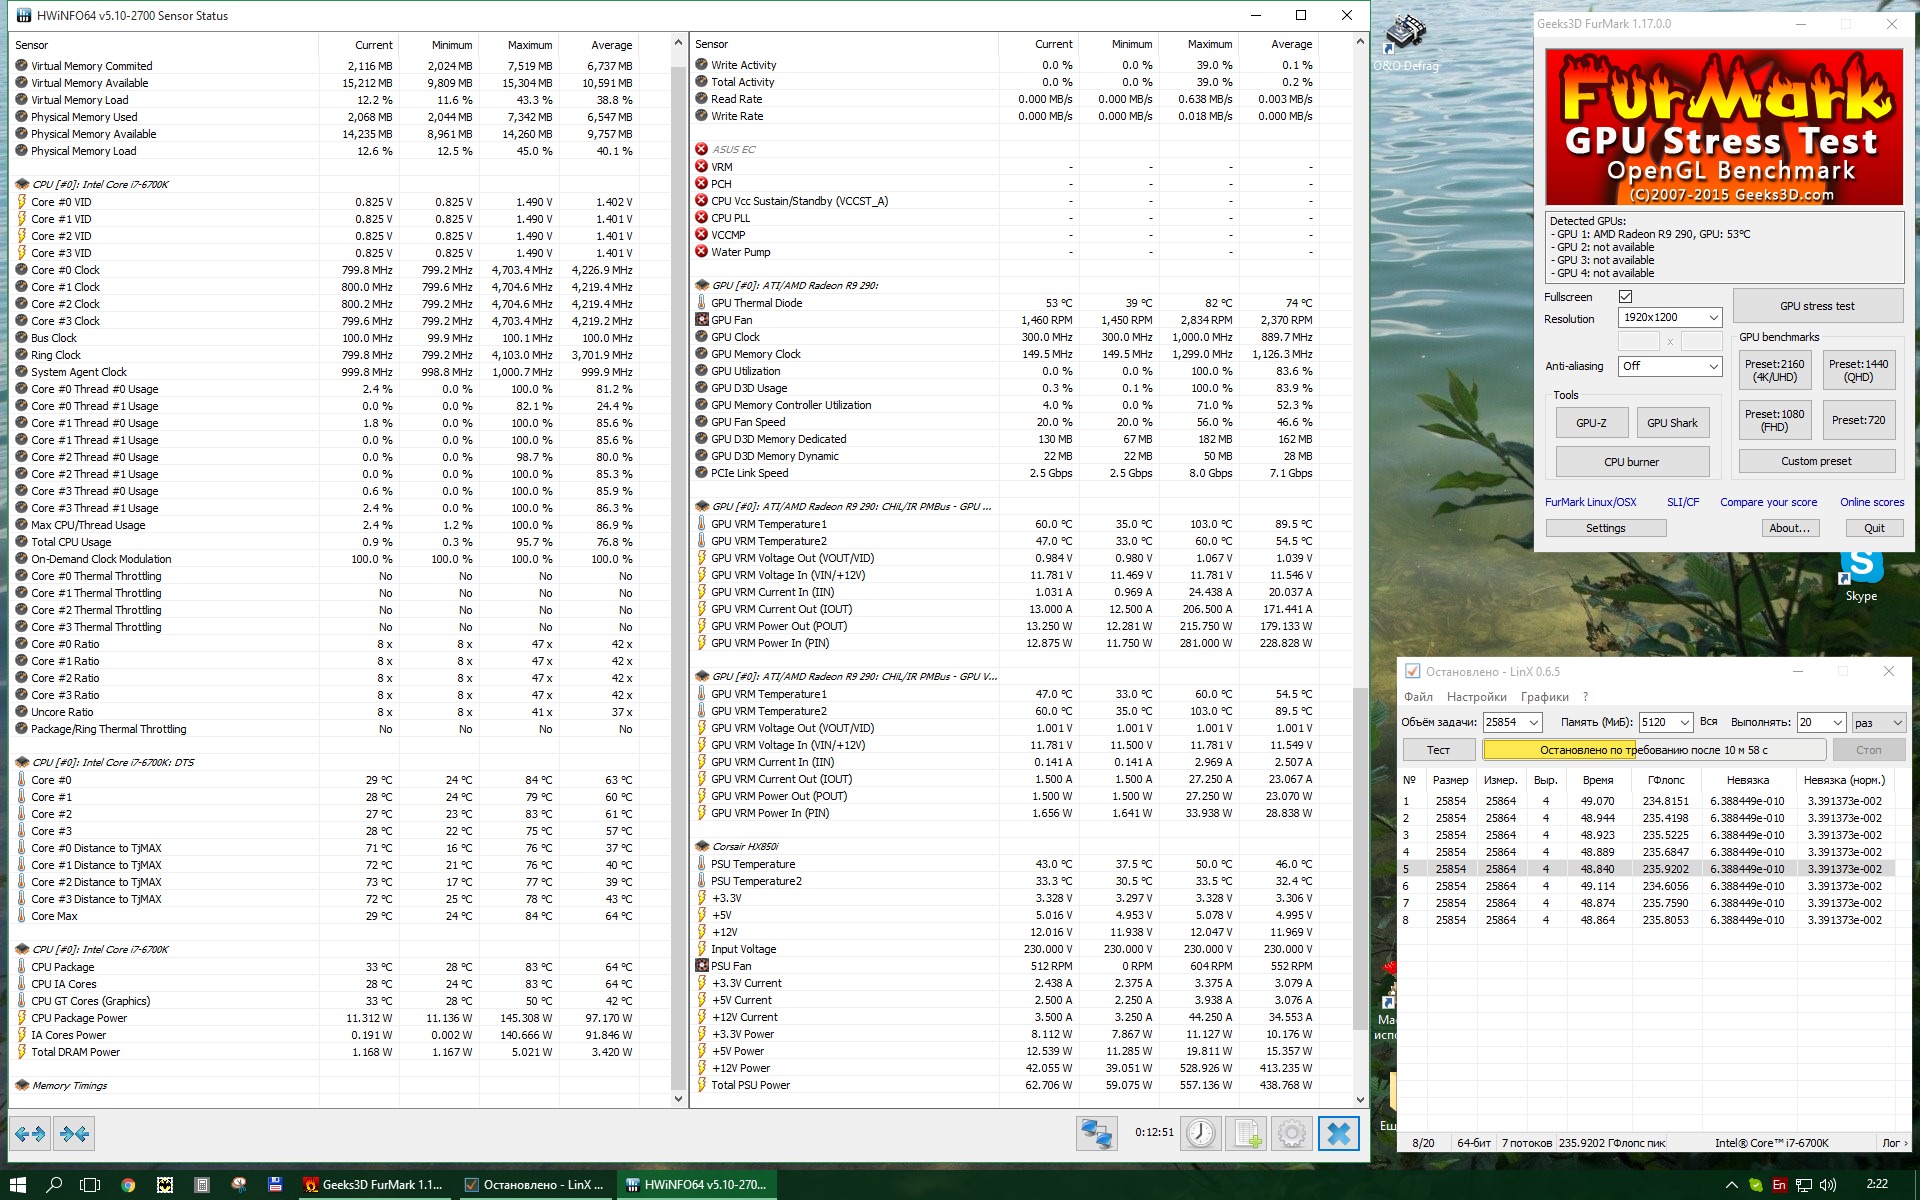Screen dimensions: 1920x1200
Task: Click the floppy disk taskbar icon
Action: (x=275, y=1185)
